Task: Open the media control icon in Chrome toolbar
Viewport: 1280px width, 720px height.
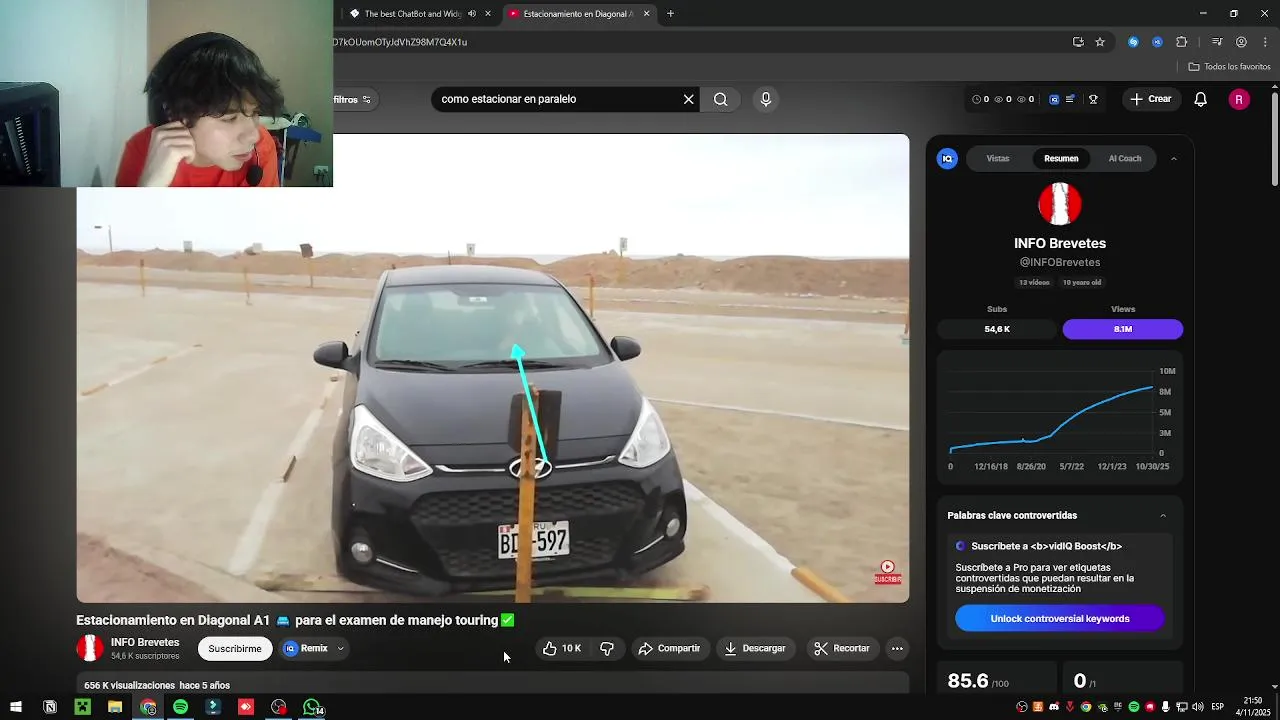Action: [x=1217, y=42]
